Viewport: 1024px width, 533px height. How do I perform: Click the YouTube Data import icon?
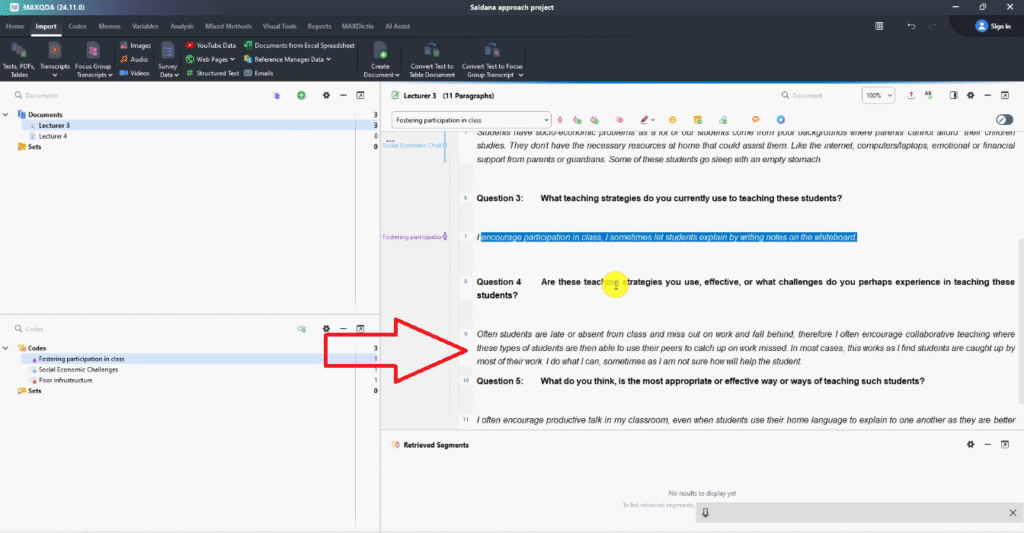click(x=189, y=45)
